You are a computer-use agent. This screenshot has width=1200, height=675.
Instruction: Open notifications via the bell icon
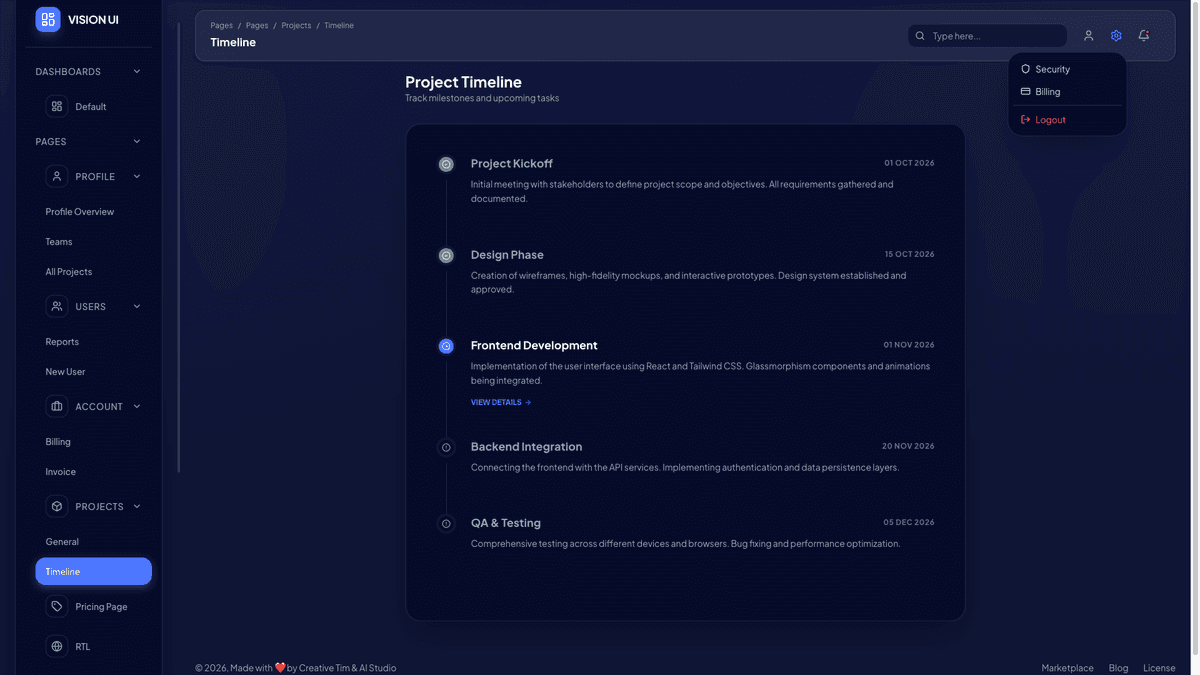click(1143, 35)
